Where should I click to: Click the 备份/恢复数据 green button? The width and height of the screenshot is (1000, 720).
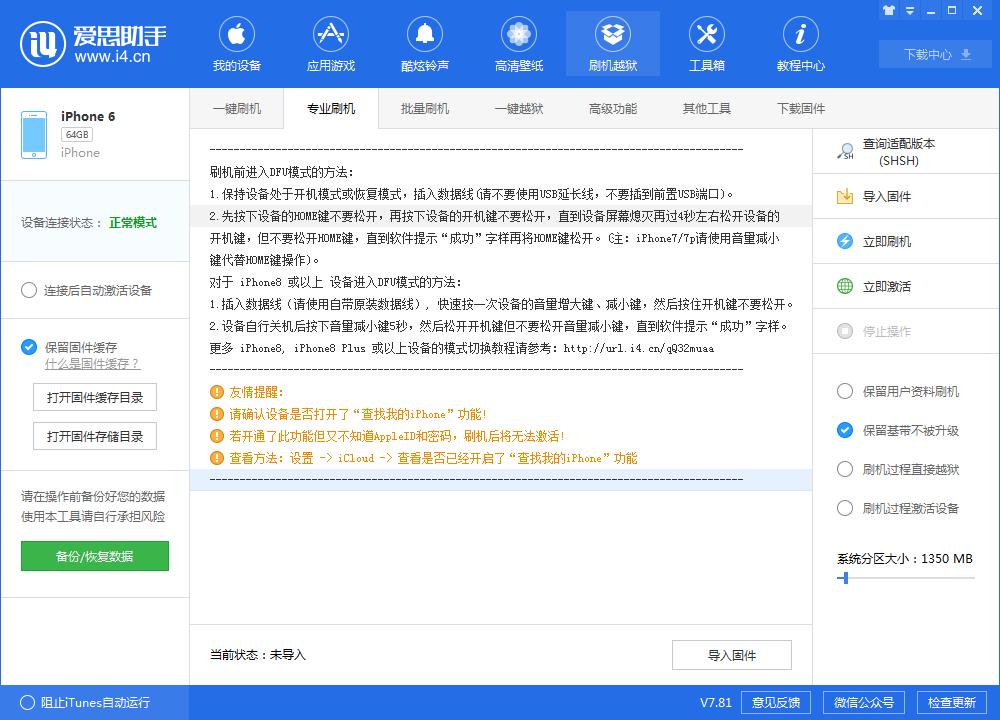click(x=94, y=554)
